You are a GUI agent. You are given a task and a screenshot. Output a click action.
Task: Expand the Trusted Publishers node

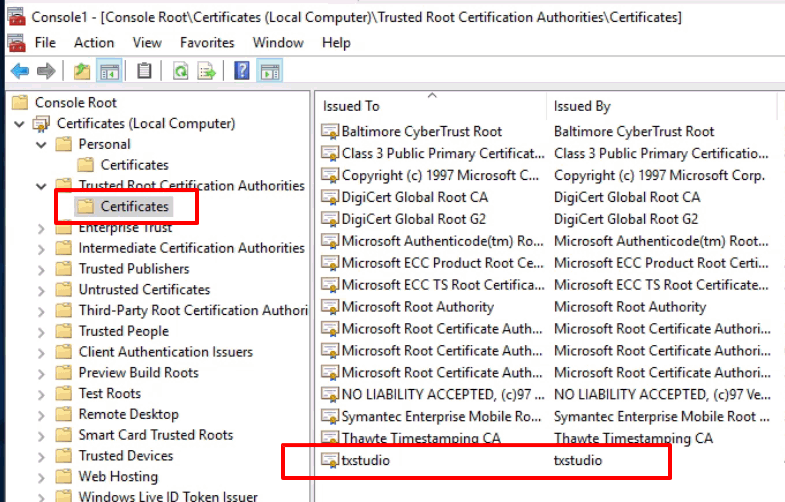pos(41,270)
